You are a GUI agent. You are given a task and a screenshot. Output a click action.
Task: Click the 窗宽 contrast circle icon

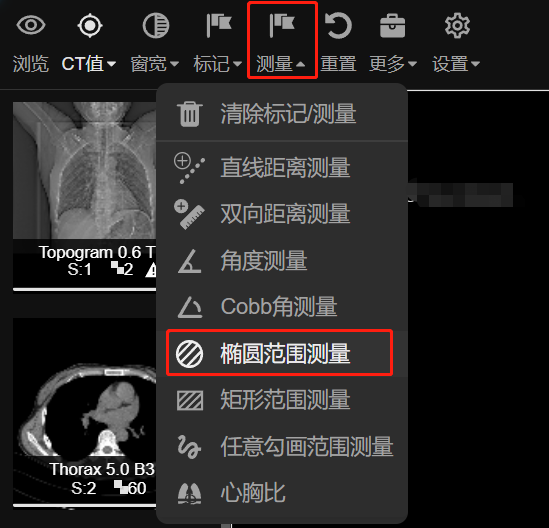tap(156, 25)
